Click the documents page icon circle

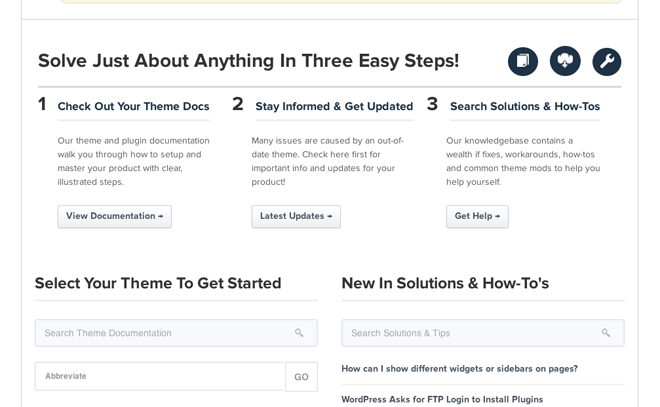click(x=523, y=61)
